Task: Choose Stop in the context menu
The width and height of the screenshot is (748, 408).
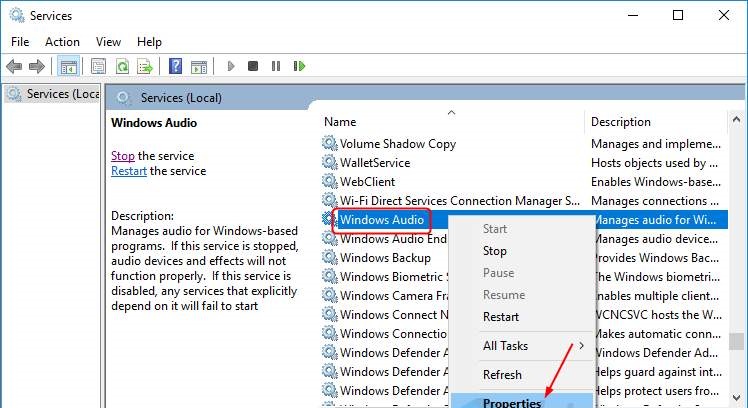Action: [x=495, y=251]
